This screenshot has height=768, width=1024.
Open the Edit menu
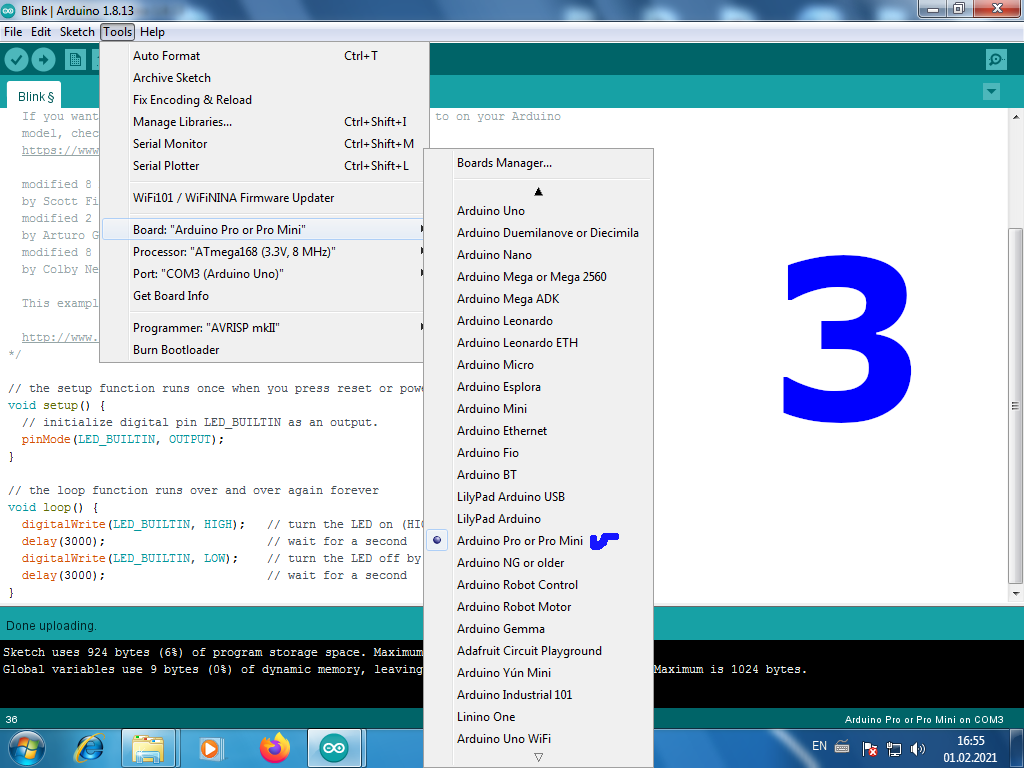click(x=40, y=32)
